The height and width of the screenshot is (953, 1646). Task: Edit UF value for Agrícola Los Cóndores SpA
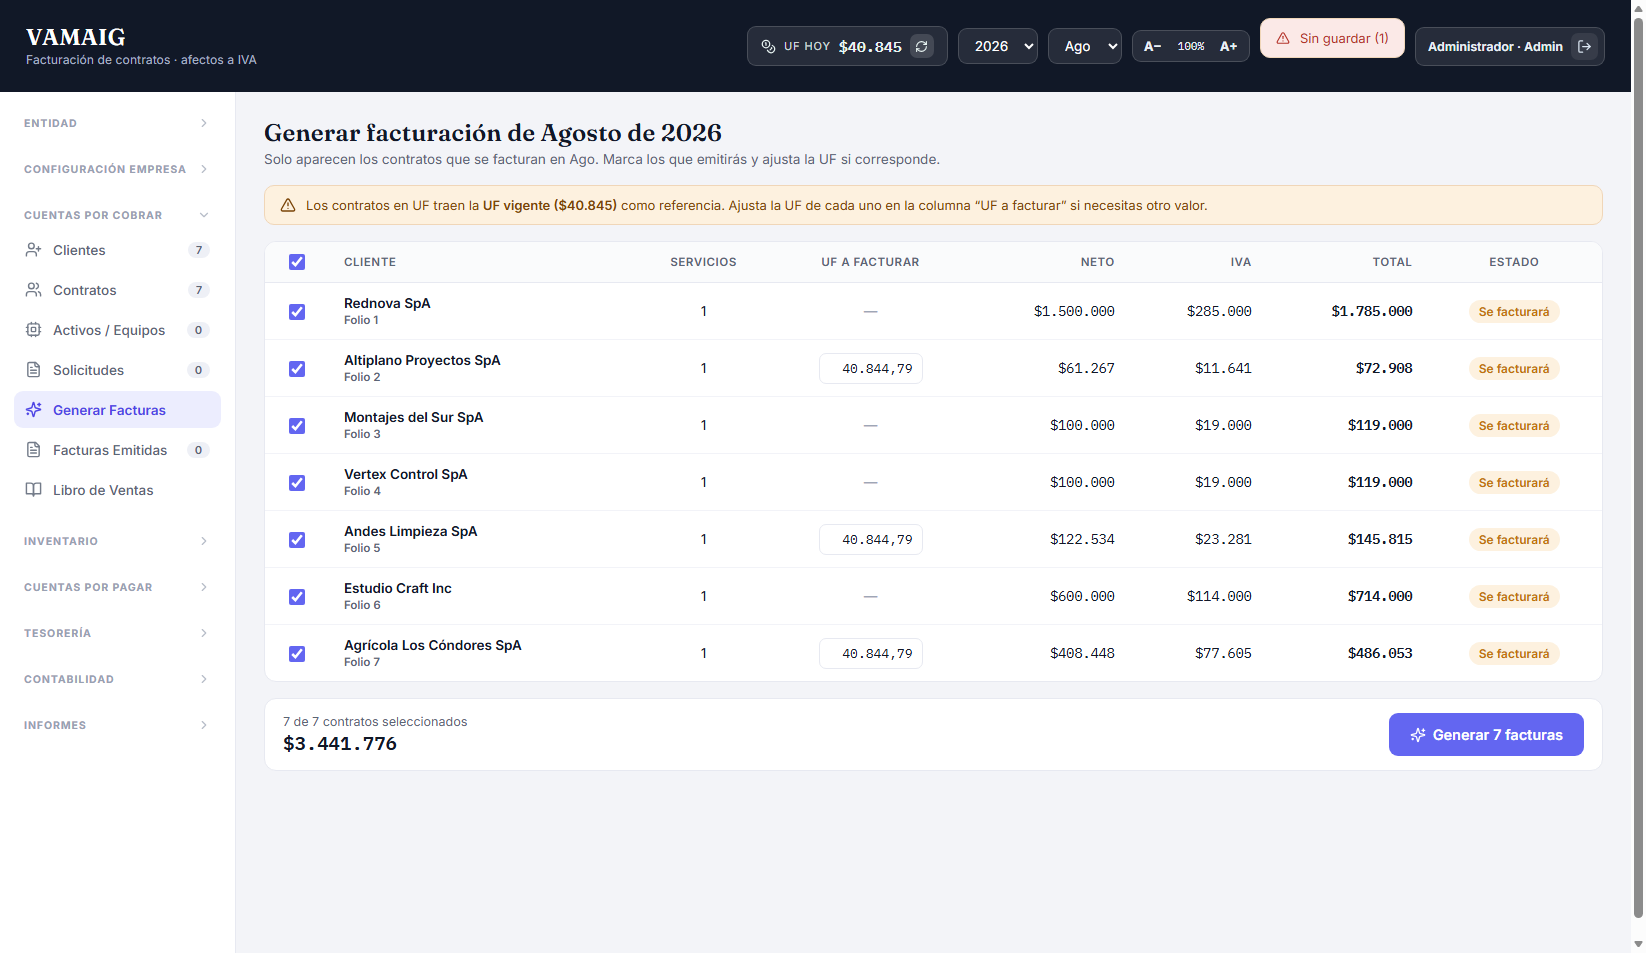coord(871,654)
